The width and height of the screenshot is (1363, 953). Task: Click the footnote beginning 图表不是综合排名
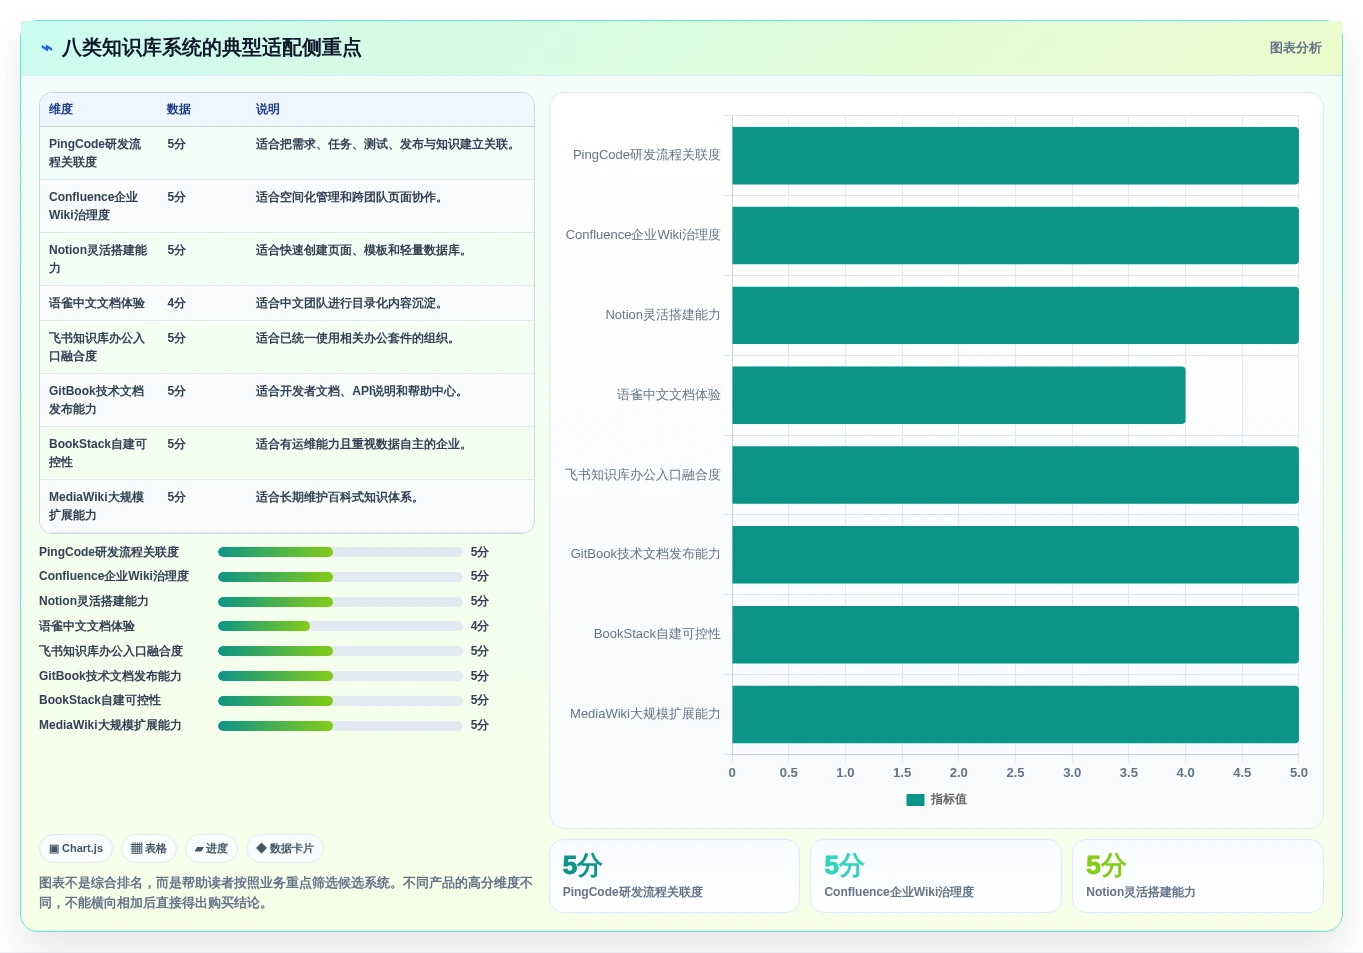[x=286, y=893]
